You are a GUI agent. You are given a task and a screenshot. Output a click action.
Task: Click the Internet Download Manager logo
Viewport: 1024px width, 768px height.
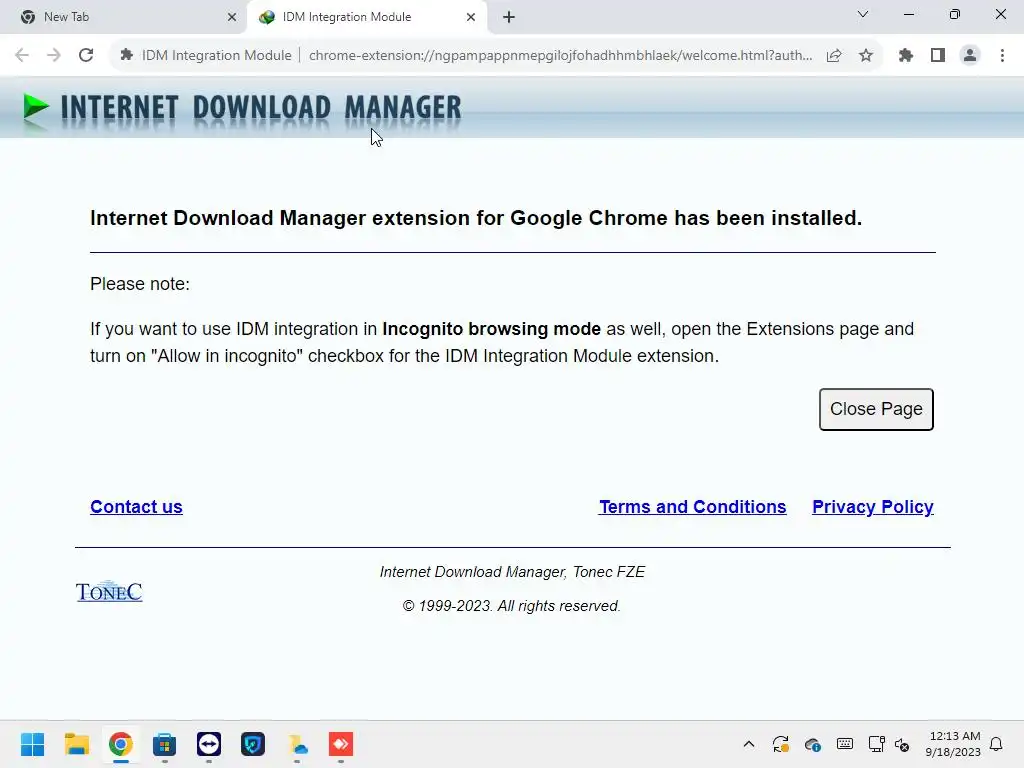coord(242,108)
